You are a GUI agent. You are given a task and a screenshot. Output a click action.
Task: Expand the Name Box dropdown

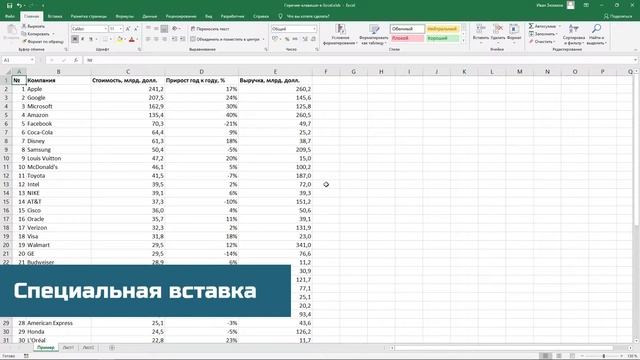[x=32, y=60]
